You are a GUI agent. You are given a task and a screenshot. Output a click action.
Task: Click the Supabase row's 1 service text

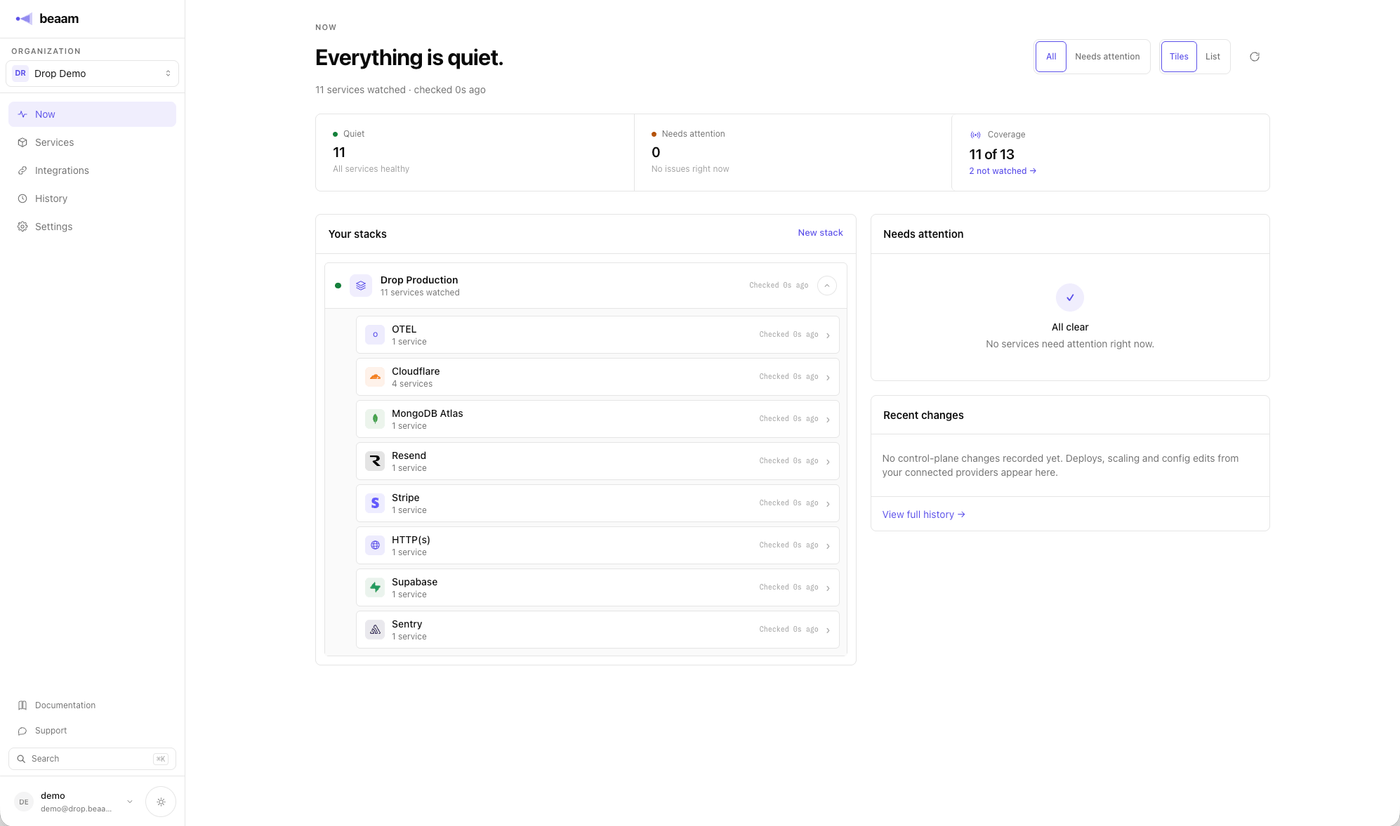click(x=409, y=594)
